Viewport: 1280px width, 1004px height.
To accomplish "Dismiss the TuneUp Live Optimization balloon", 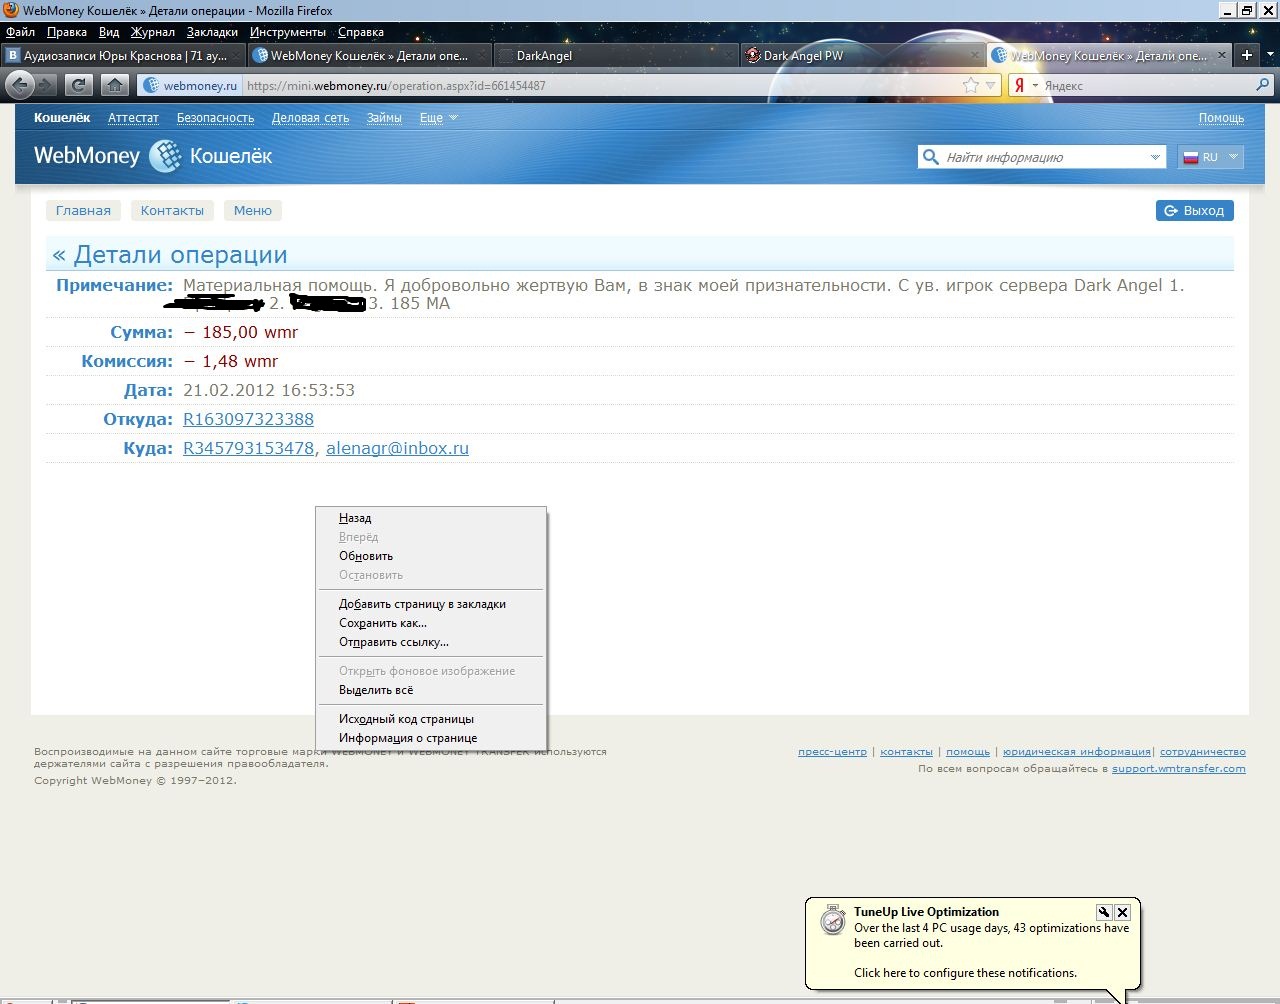I will coord(1122,912).
